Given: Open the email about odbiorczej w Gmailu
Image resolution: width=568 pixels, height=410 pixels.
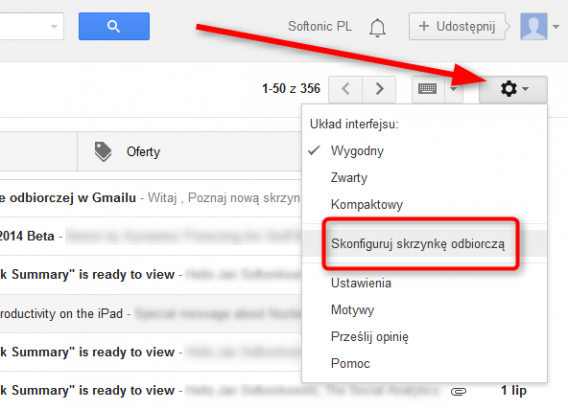Looking at the screenshot, I should pyautogui.click(x=151, y=198).
